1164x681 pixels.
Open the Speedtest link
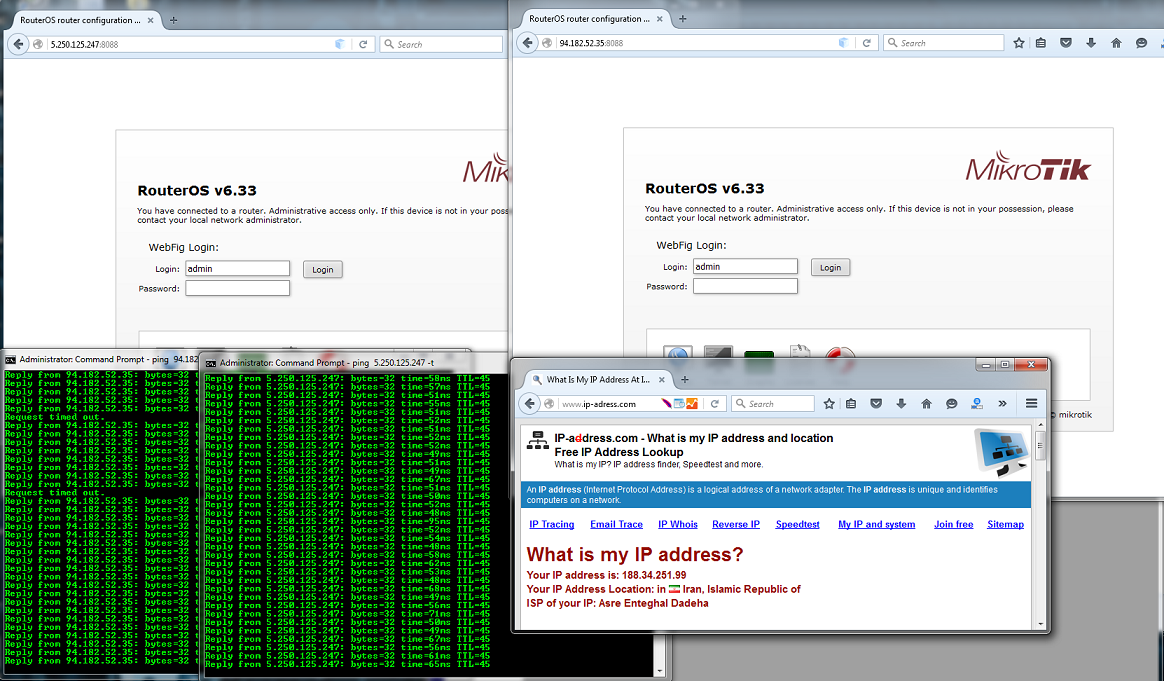pyautogui.click(x=797, y=524)
